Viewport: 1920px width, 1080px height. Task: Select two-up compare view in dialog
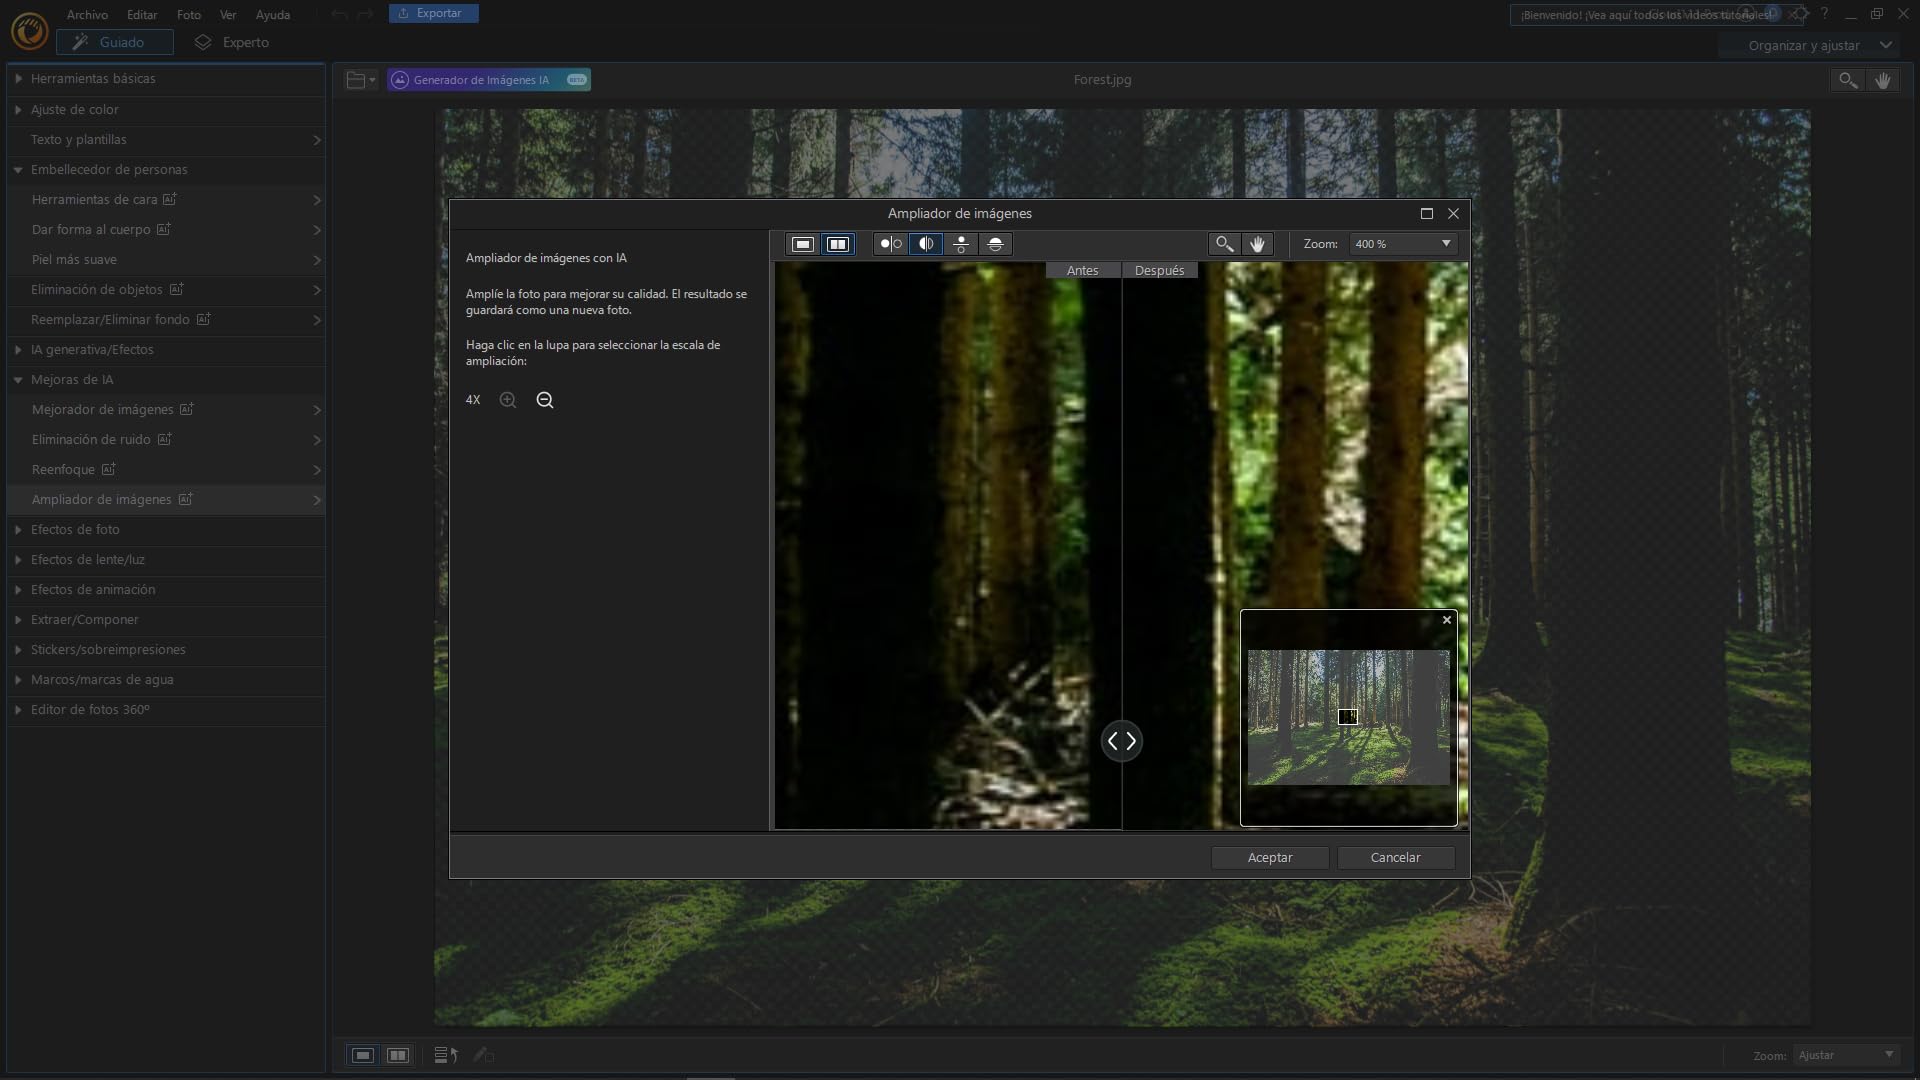pyautogui.click(x=837, y=244)
